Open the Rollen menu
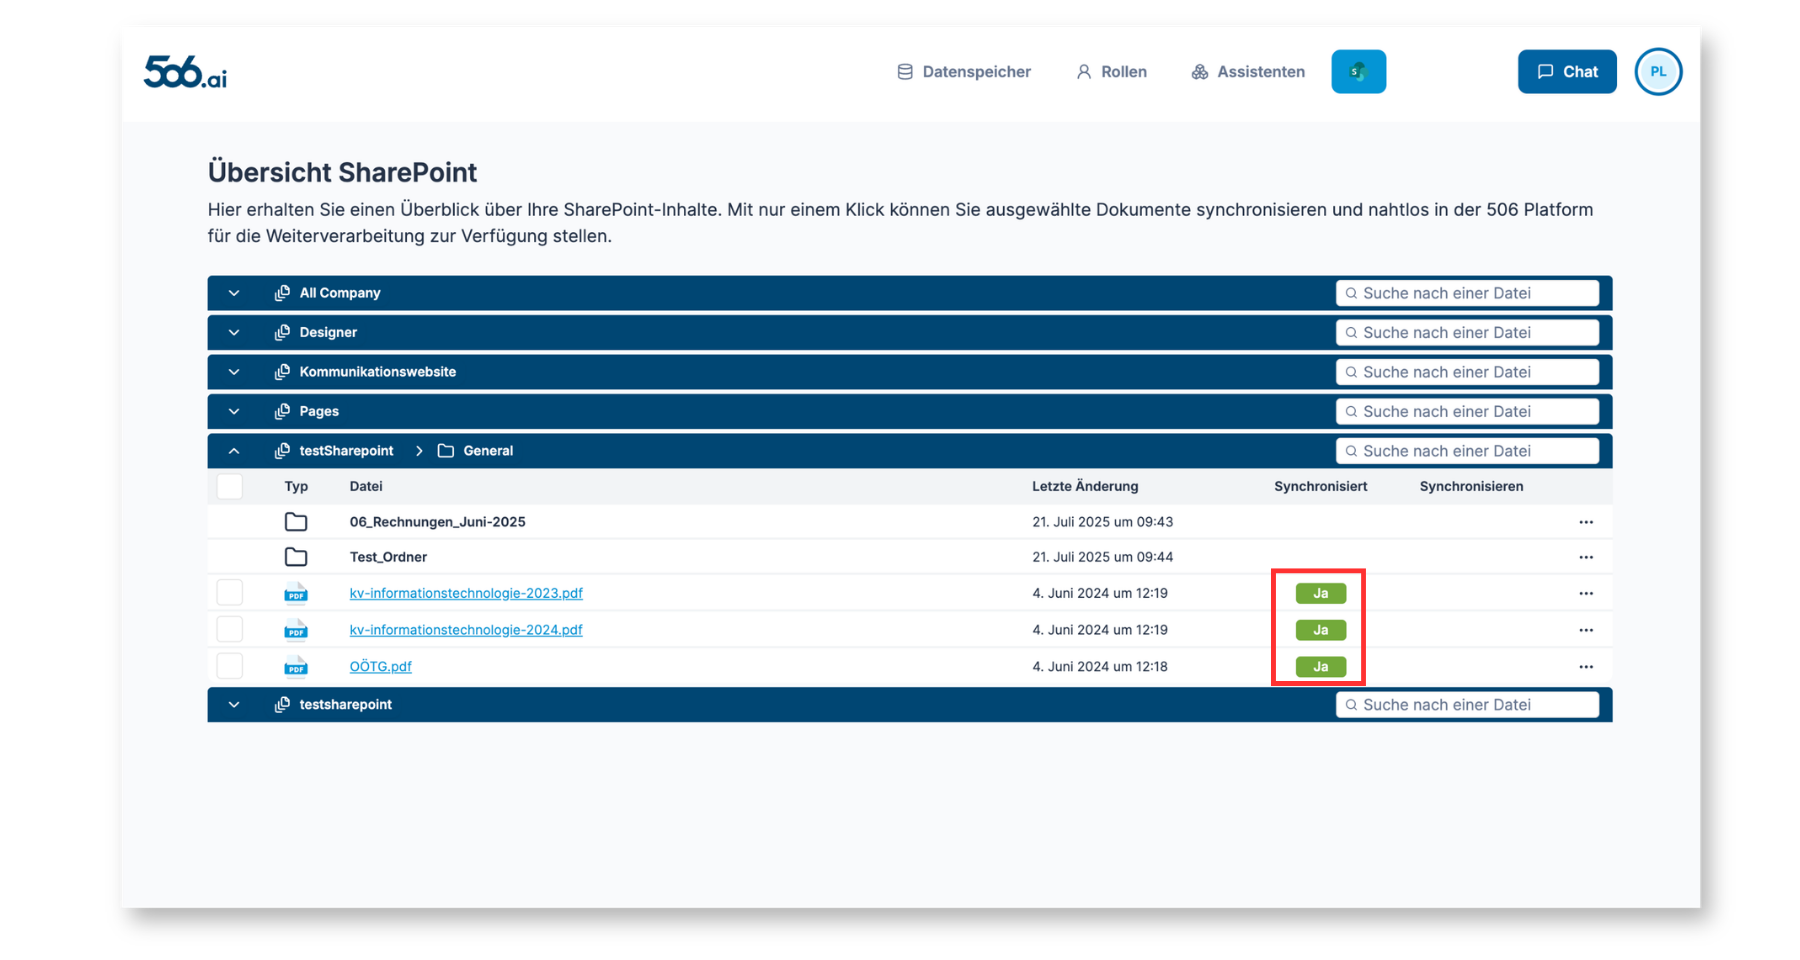The image size is (1800, 960). [1111, 72]
